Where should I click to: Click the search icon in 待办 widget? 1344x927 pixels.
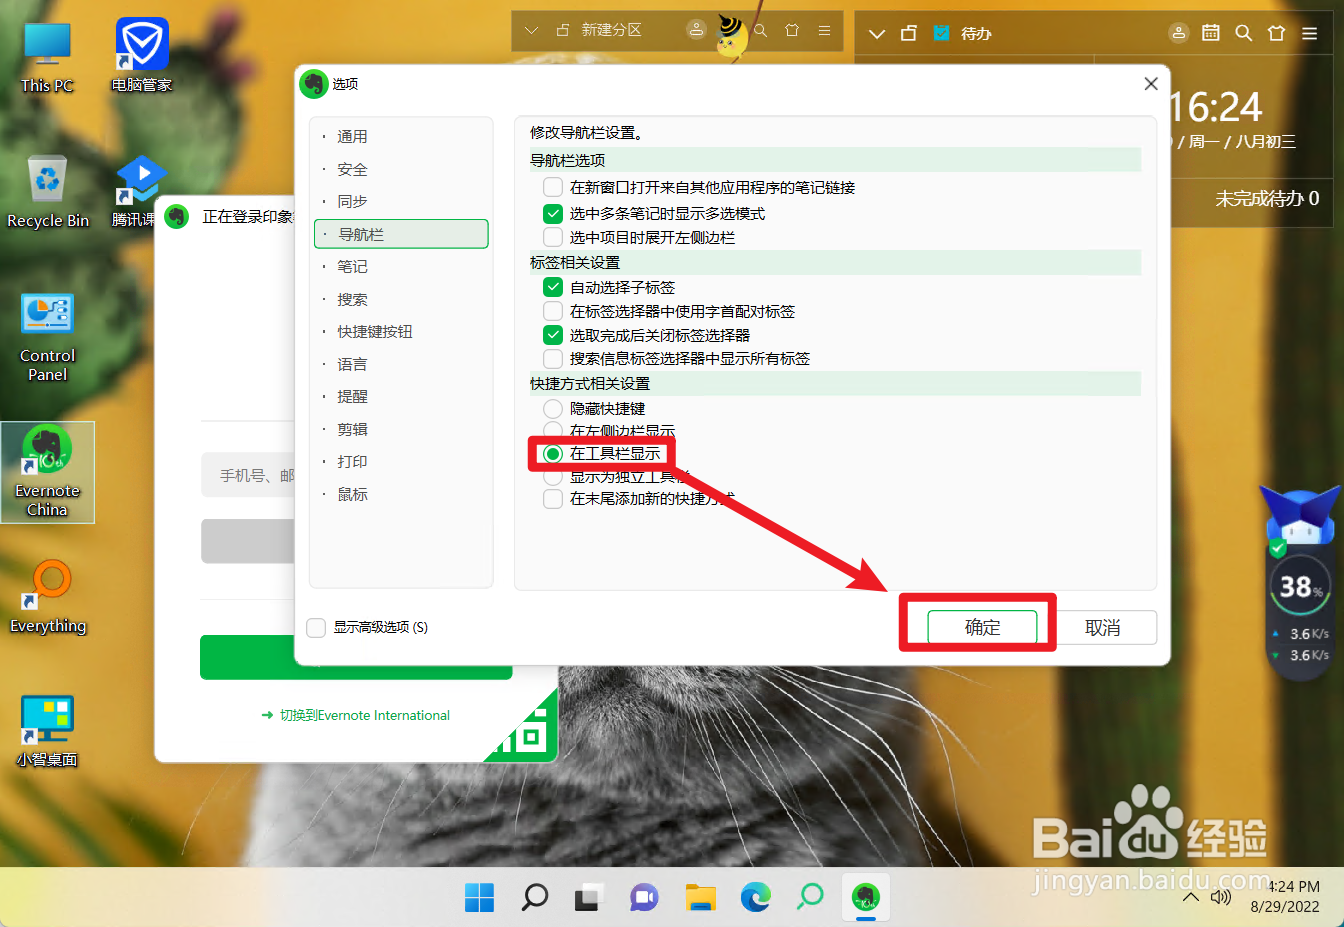click(x=1244, y=33)
